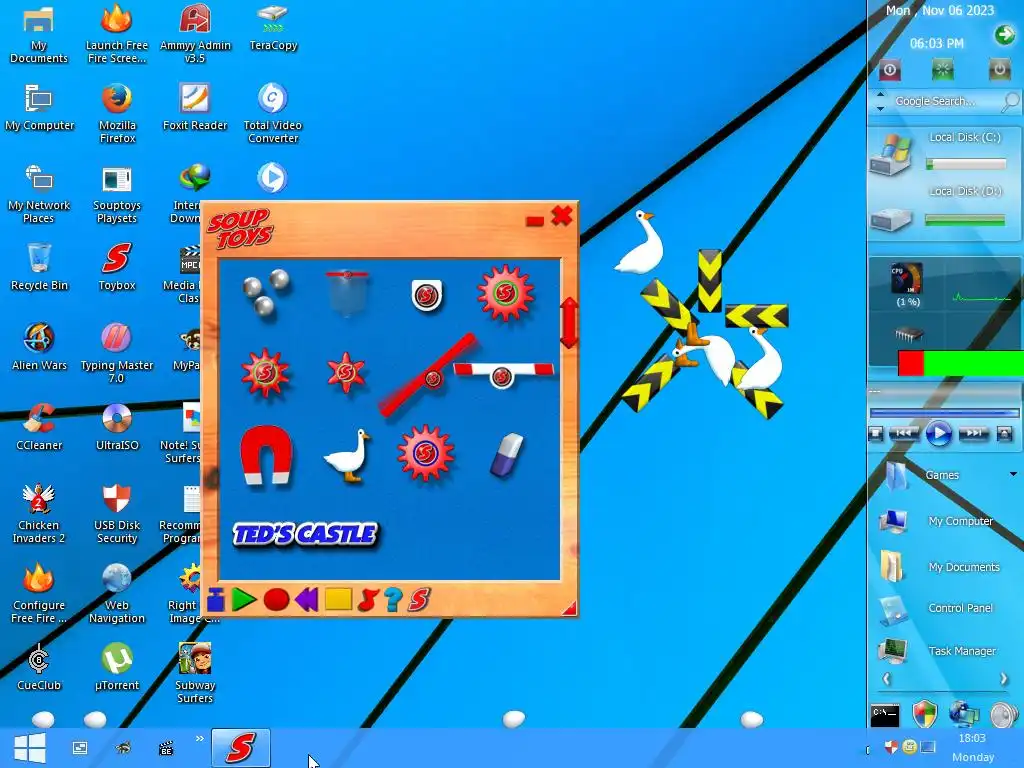Select the Recycle Bin icon
This screenshot has width=1024, height=768.
39,265
